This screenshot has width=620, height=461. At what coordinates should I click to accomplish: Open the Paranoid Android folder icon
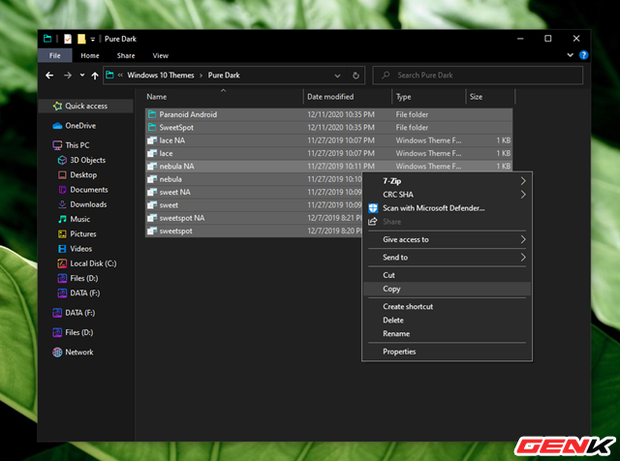point(152,114)
